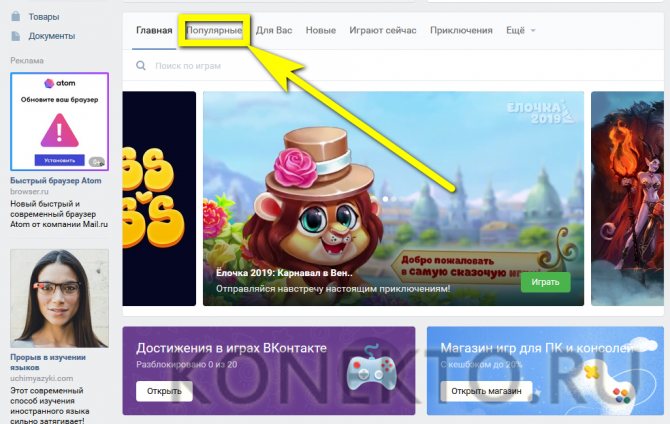Click the woman with glasses ad photo
The image size is (670, 424).
59,298
